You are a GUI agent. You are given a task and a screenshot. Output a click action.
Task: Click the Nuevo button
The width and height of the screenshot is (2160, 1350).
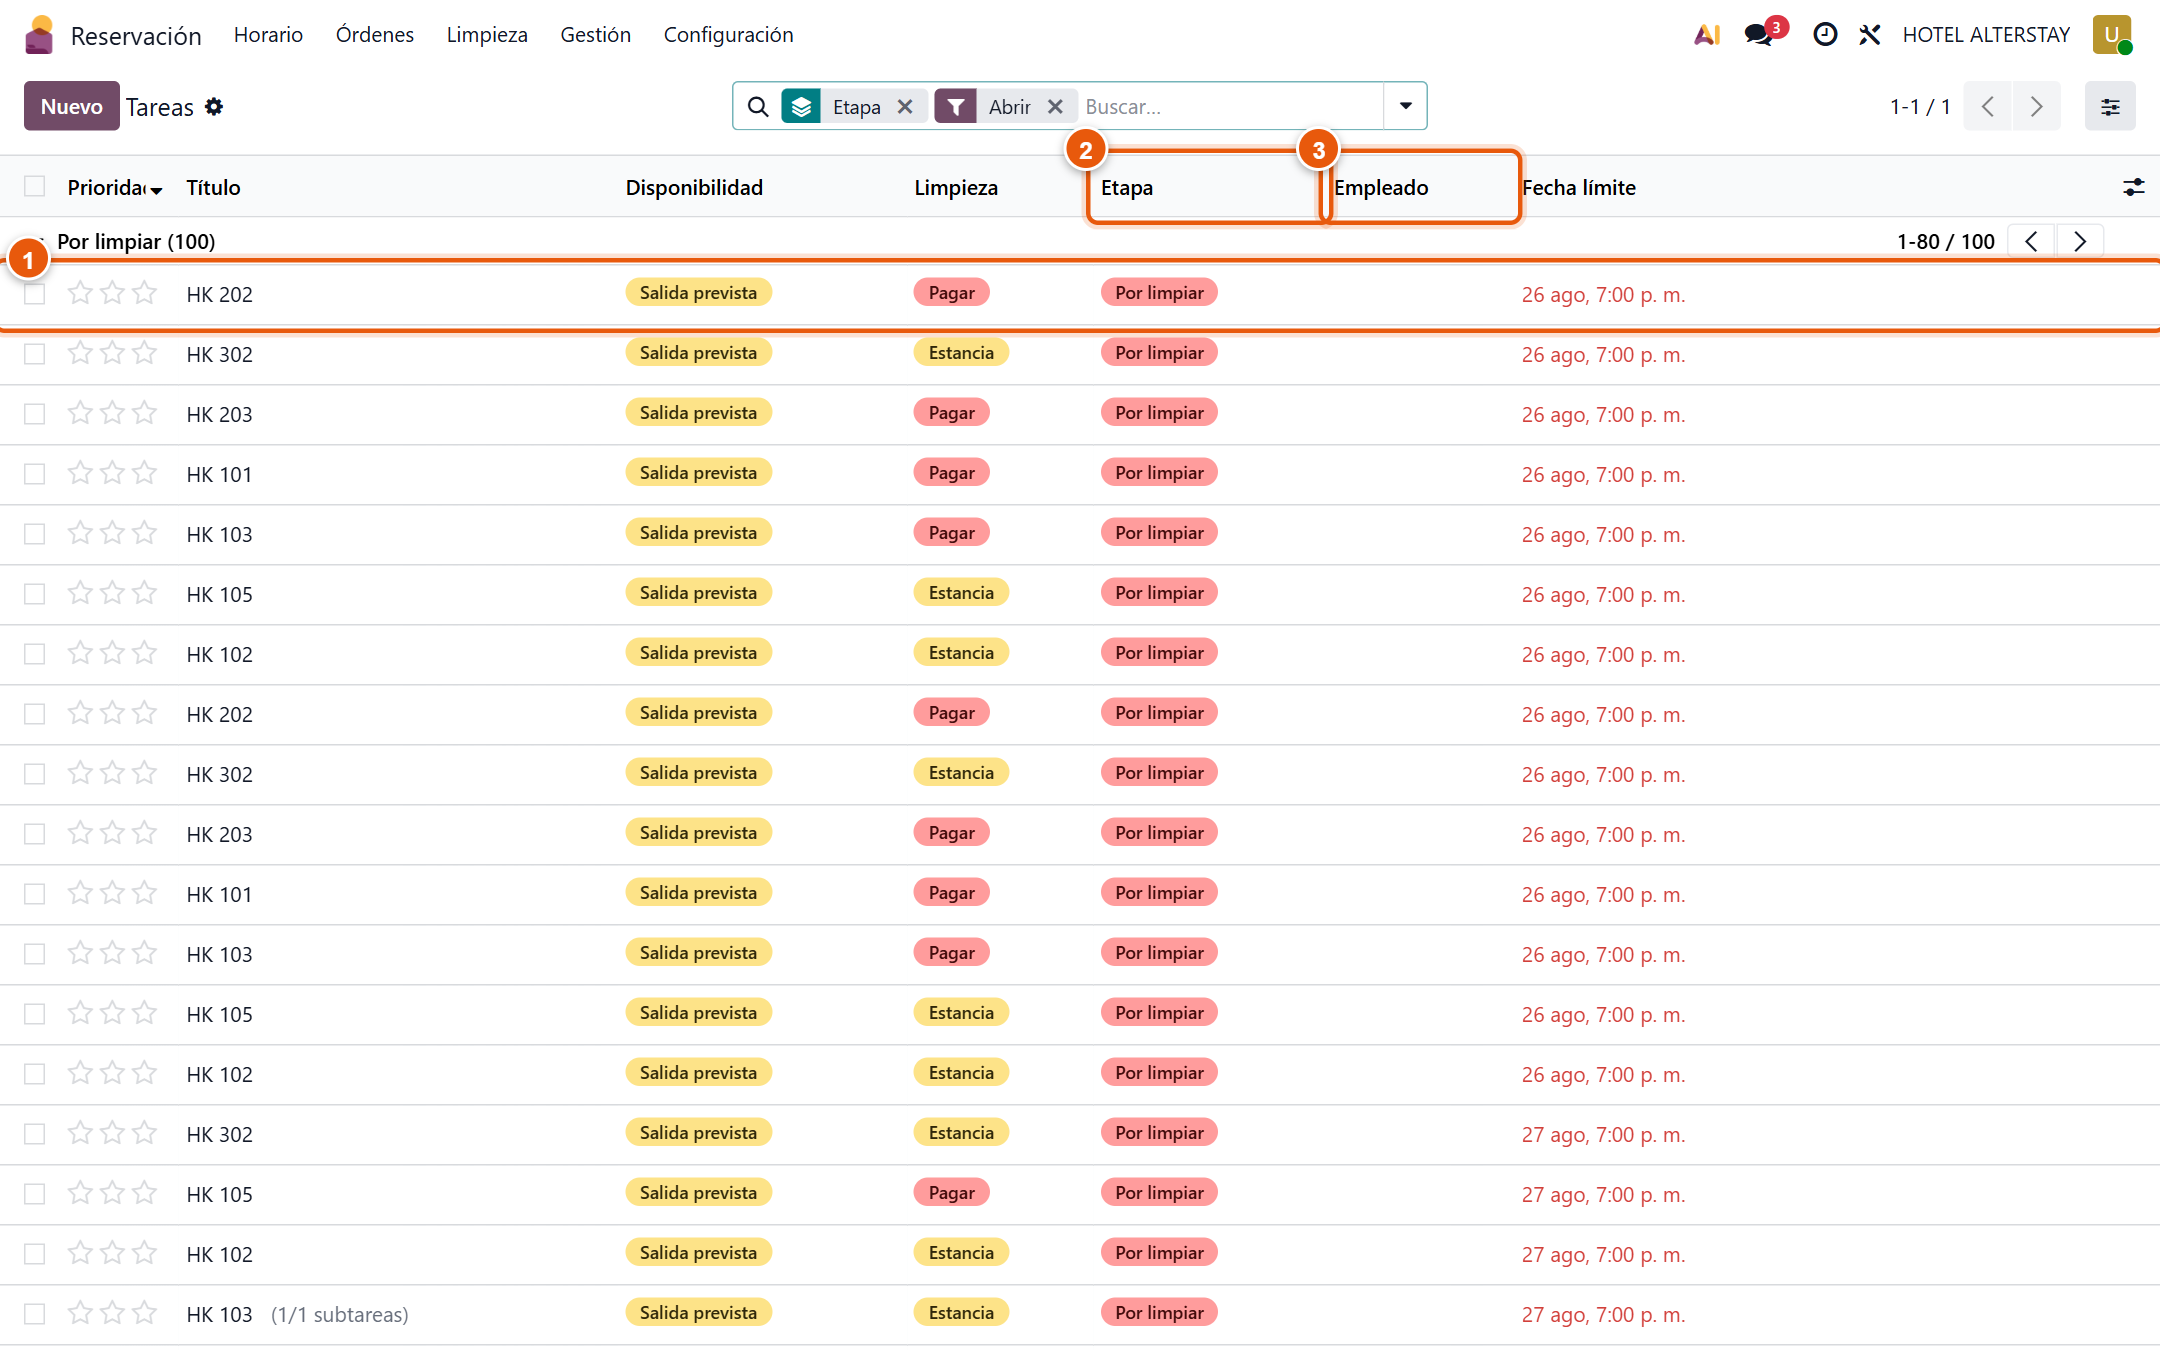pyautogui.click(x=72, y=107)
